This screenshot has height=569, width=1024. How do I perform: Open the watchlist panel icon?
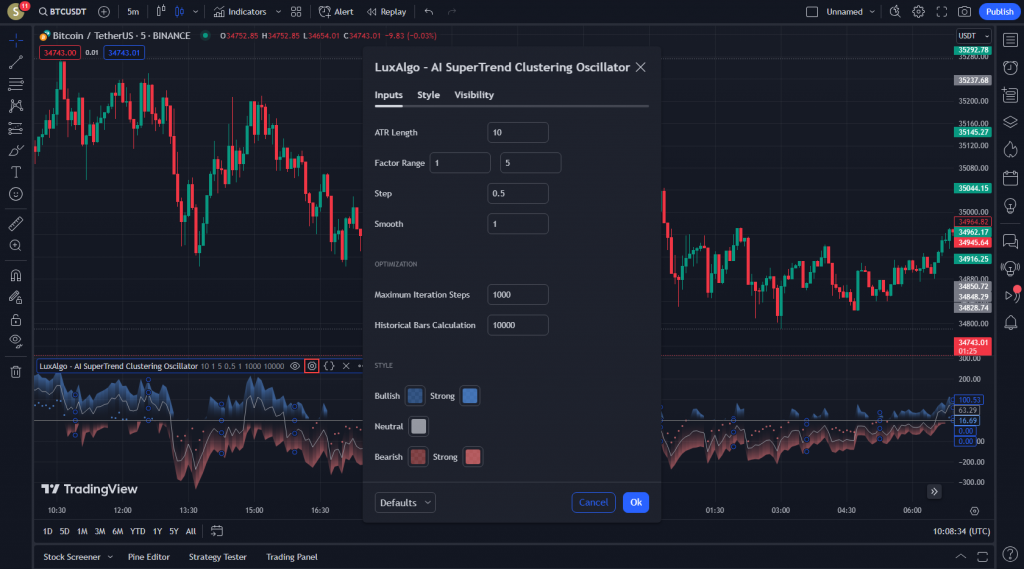(x=1010, y=41)
